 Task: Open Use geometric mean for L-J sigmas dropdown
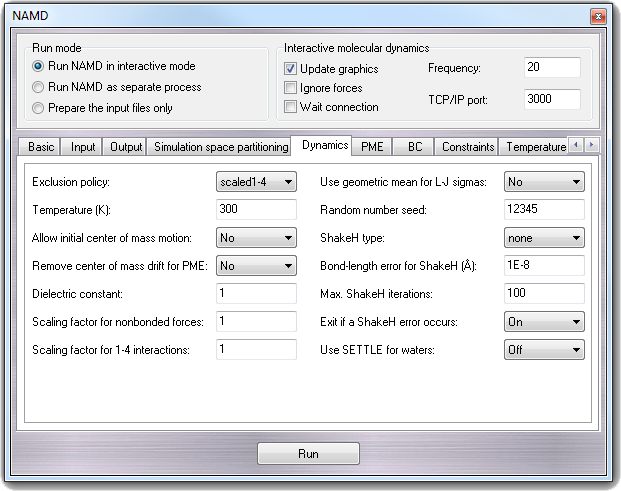(x=544, y=182)
